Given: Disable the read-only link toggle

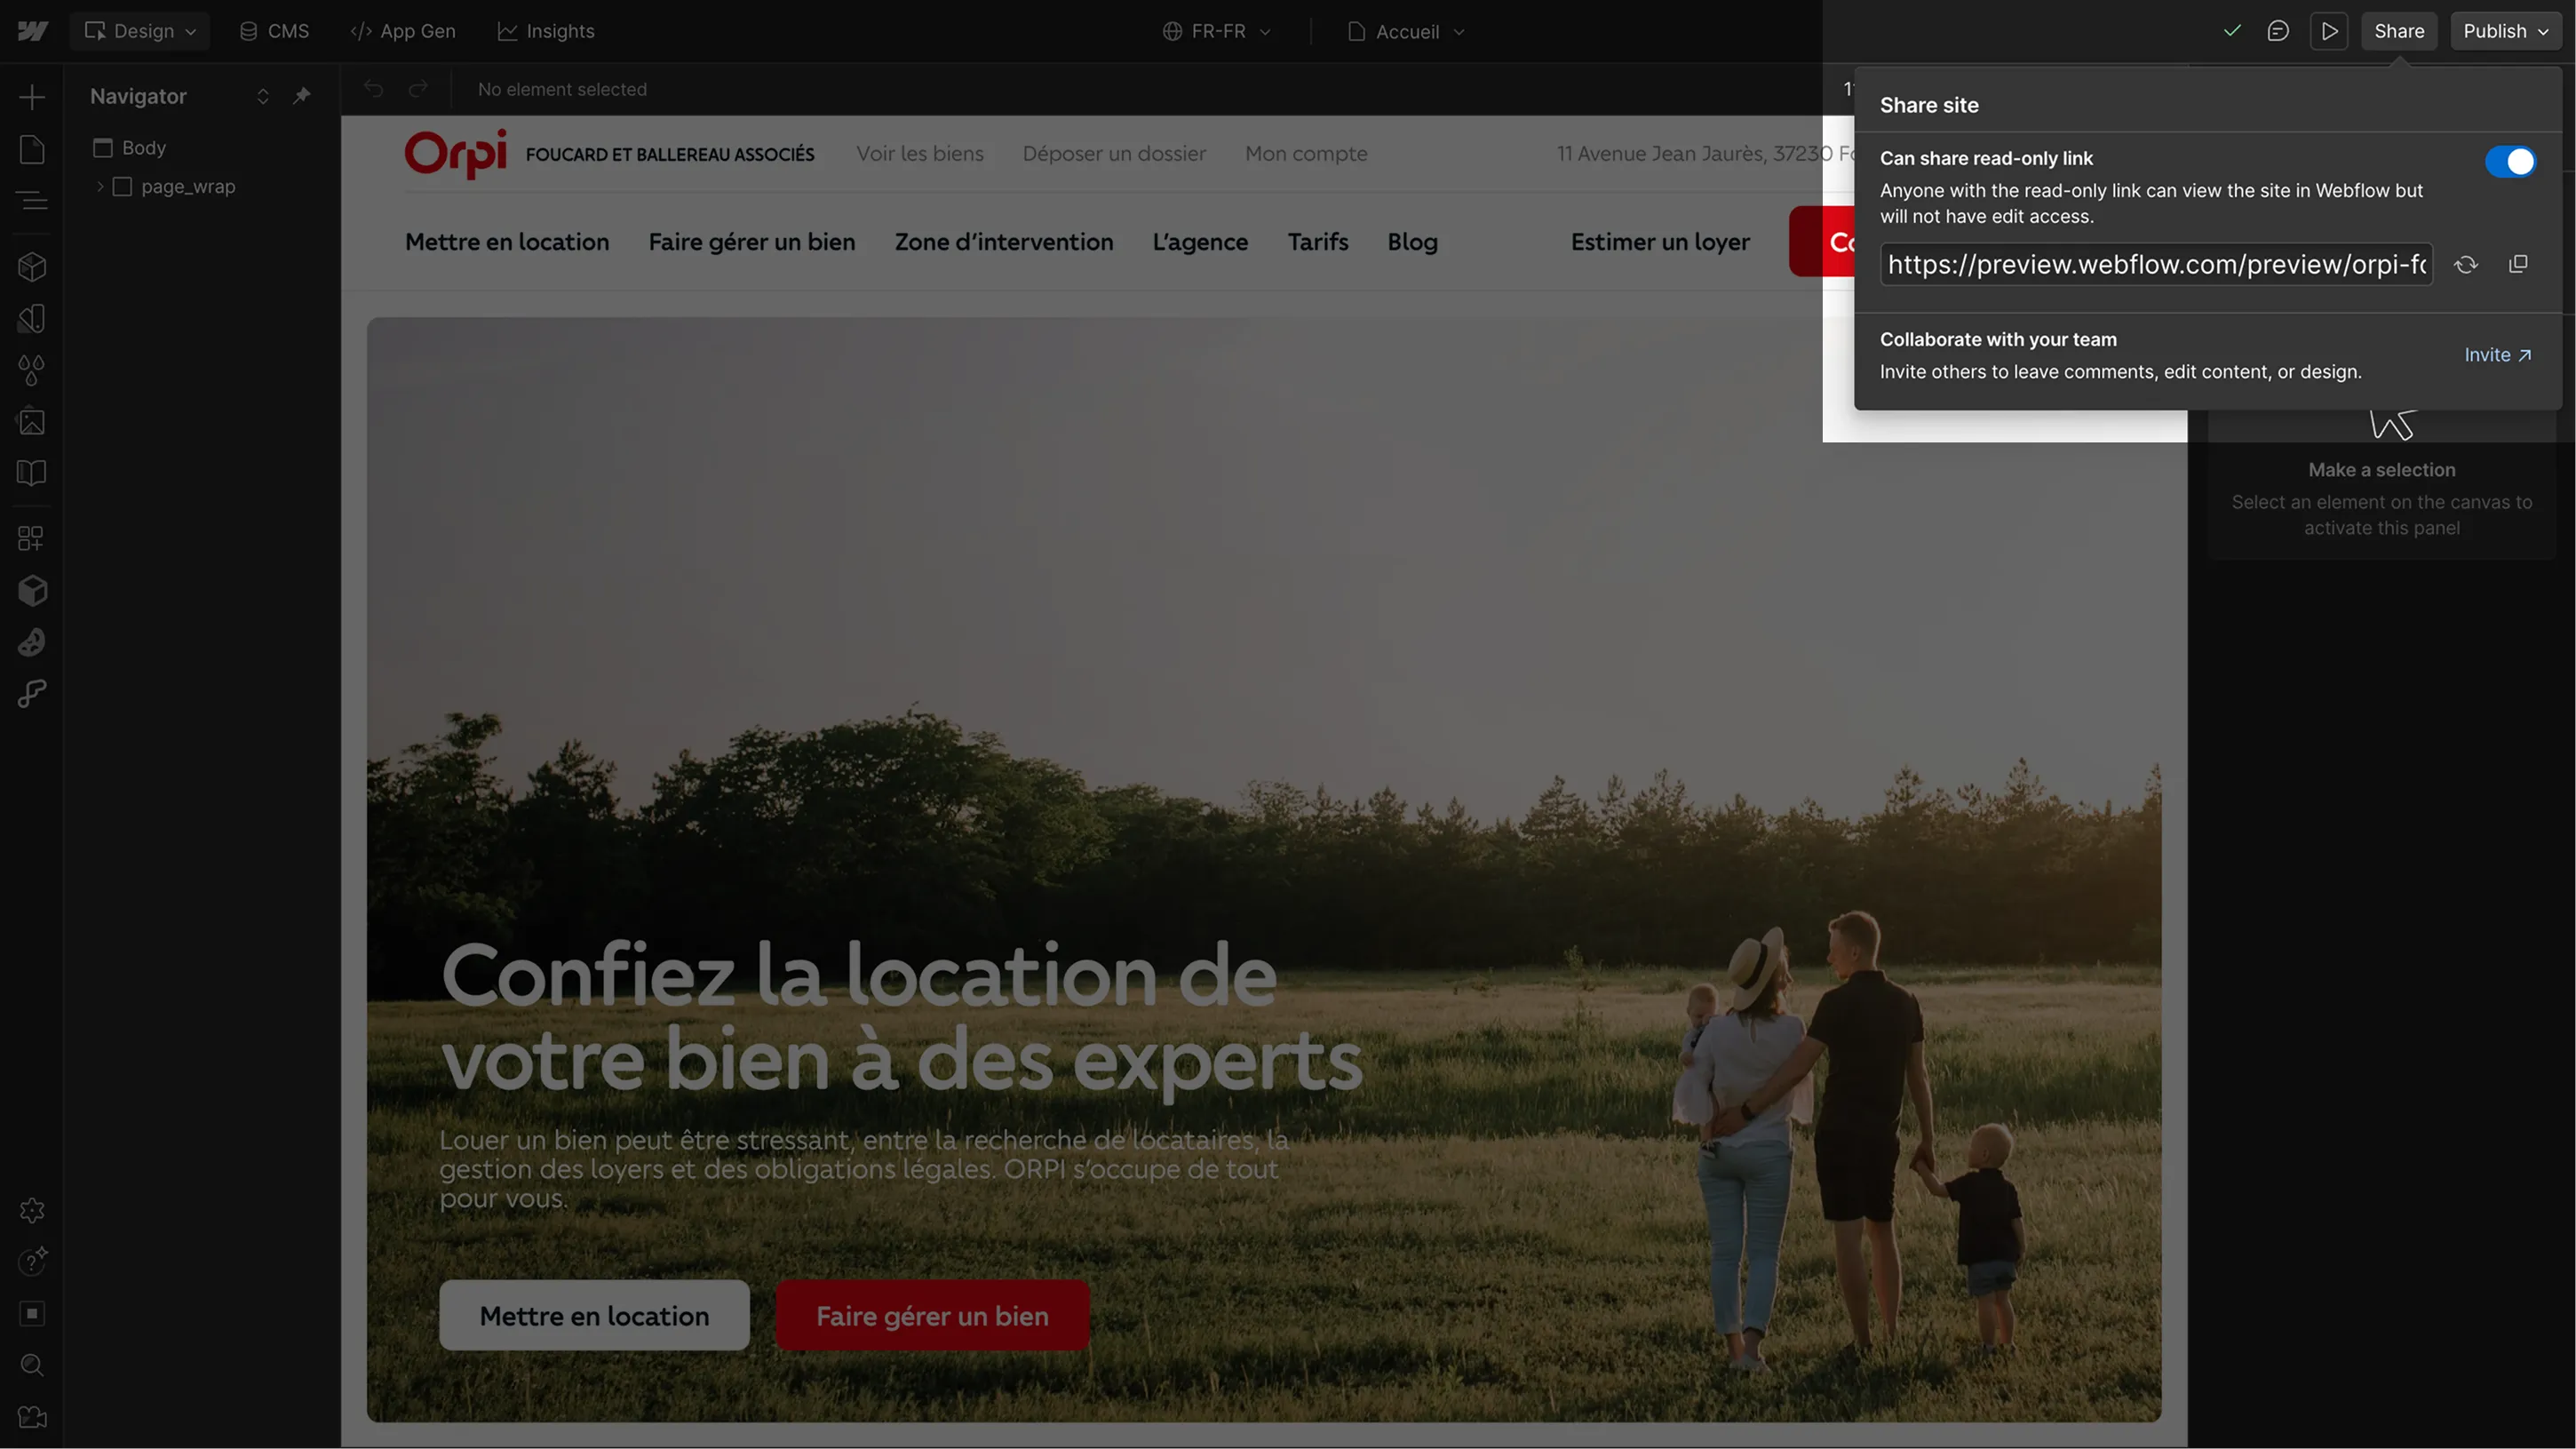Looking at the screenshot, I should click(2510, 161).
